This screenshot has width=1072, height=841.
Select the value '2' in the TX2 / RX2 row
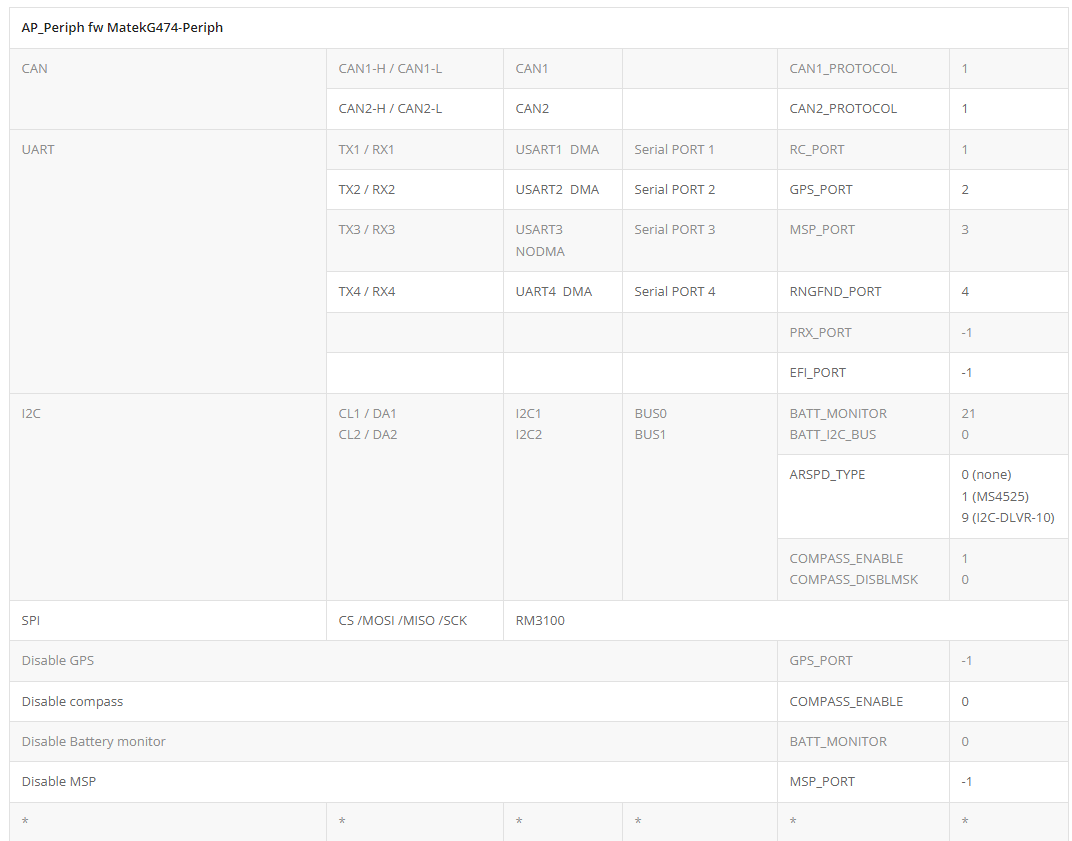tap(965, 189)
